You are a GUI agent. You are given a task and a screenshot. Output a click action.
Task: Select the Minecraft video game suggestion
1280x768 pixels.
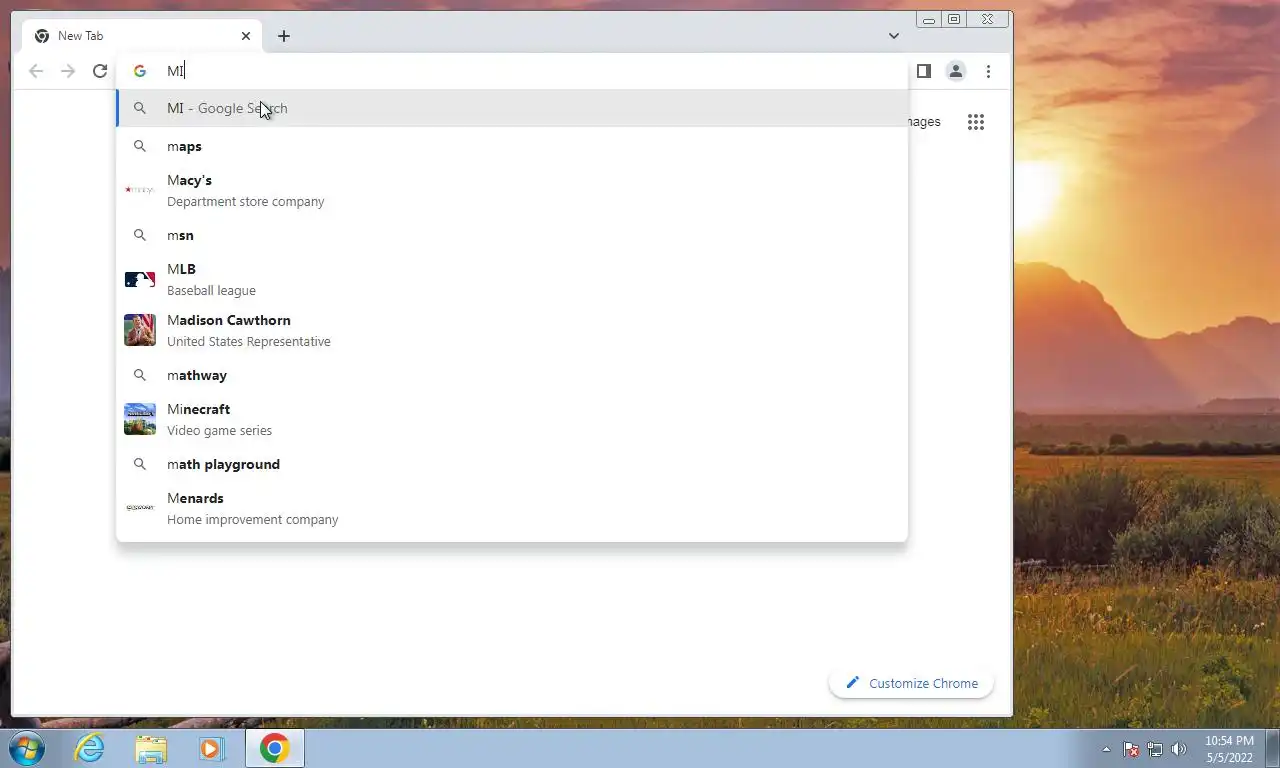coord(512,419)
